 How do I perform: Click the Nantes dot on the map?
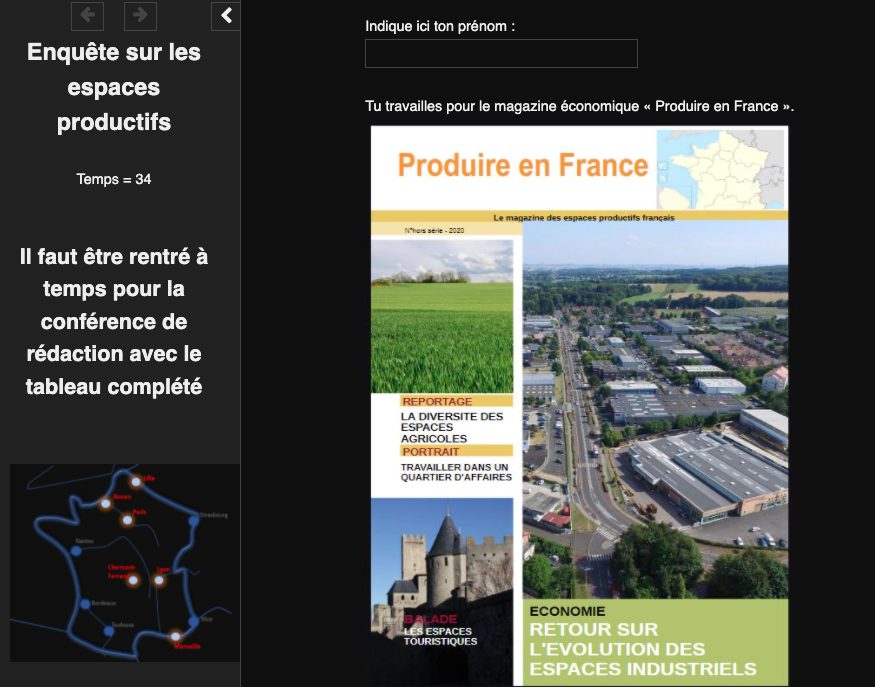pos(76,548)
